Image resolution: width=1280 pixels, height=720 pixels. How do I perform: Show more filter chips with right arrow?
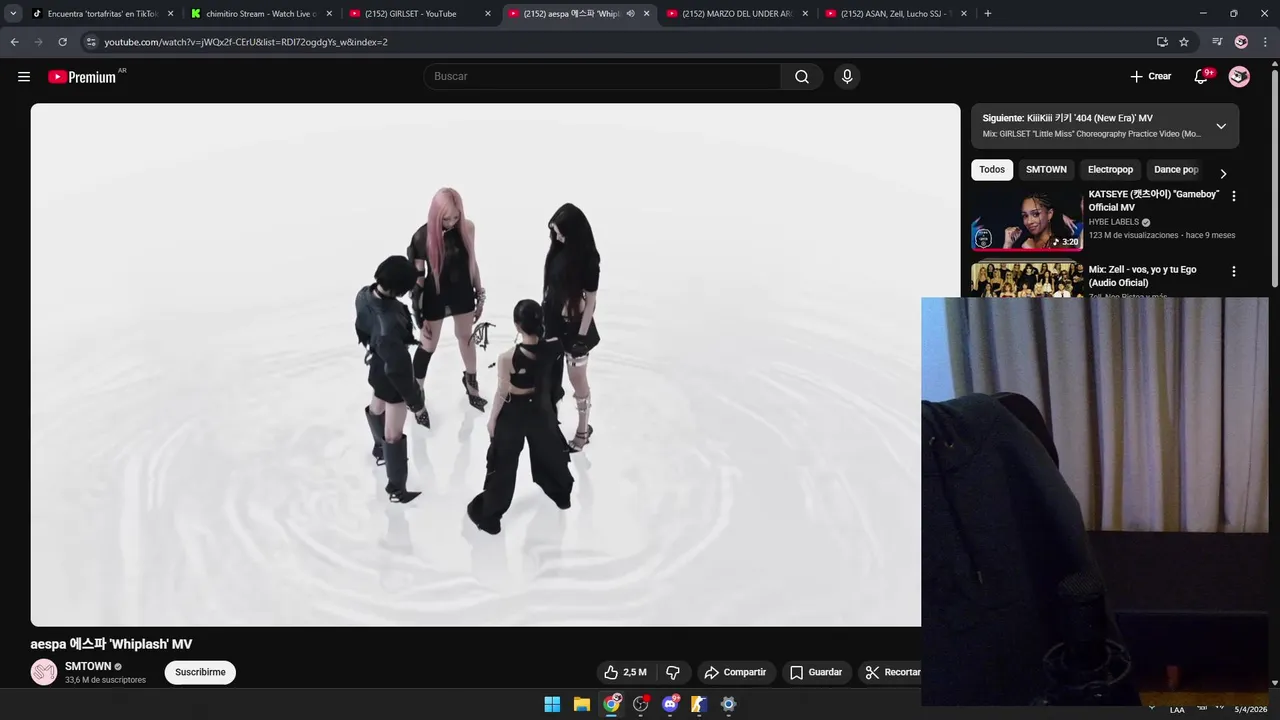[x=1223, y=173]
